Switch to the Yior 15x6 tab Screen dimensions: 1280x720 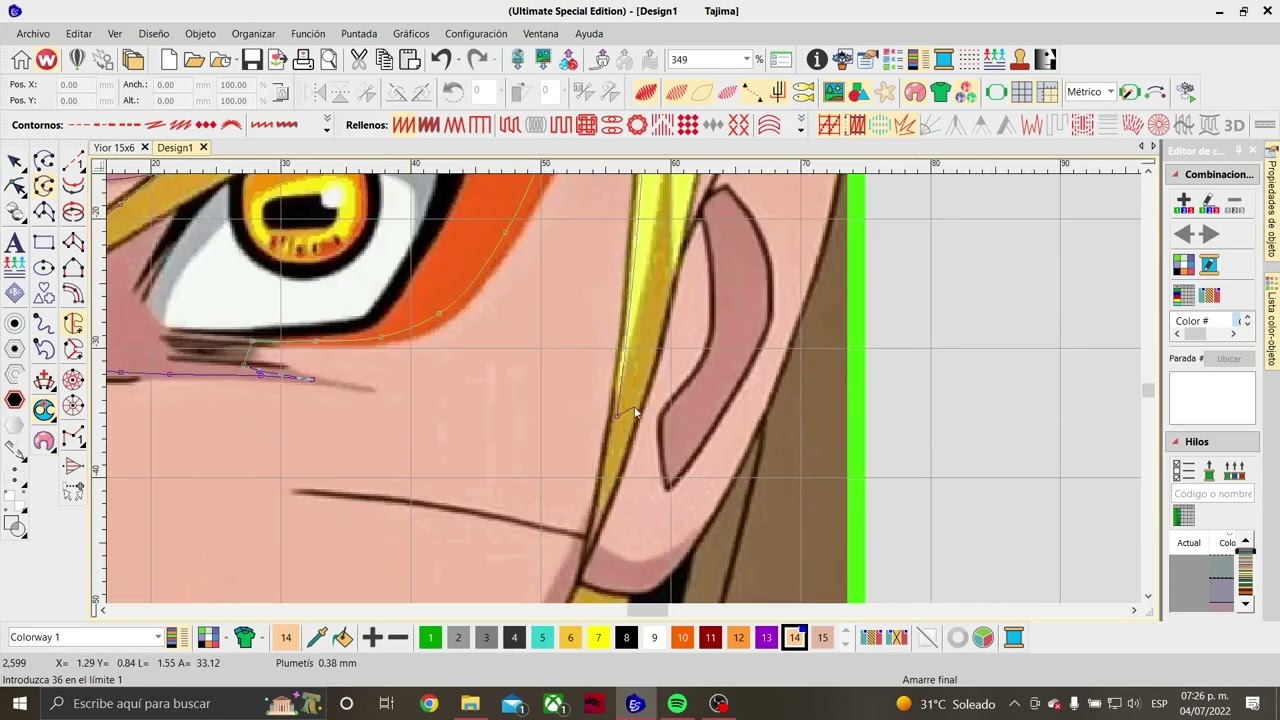[114, 148]
